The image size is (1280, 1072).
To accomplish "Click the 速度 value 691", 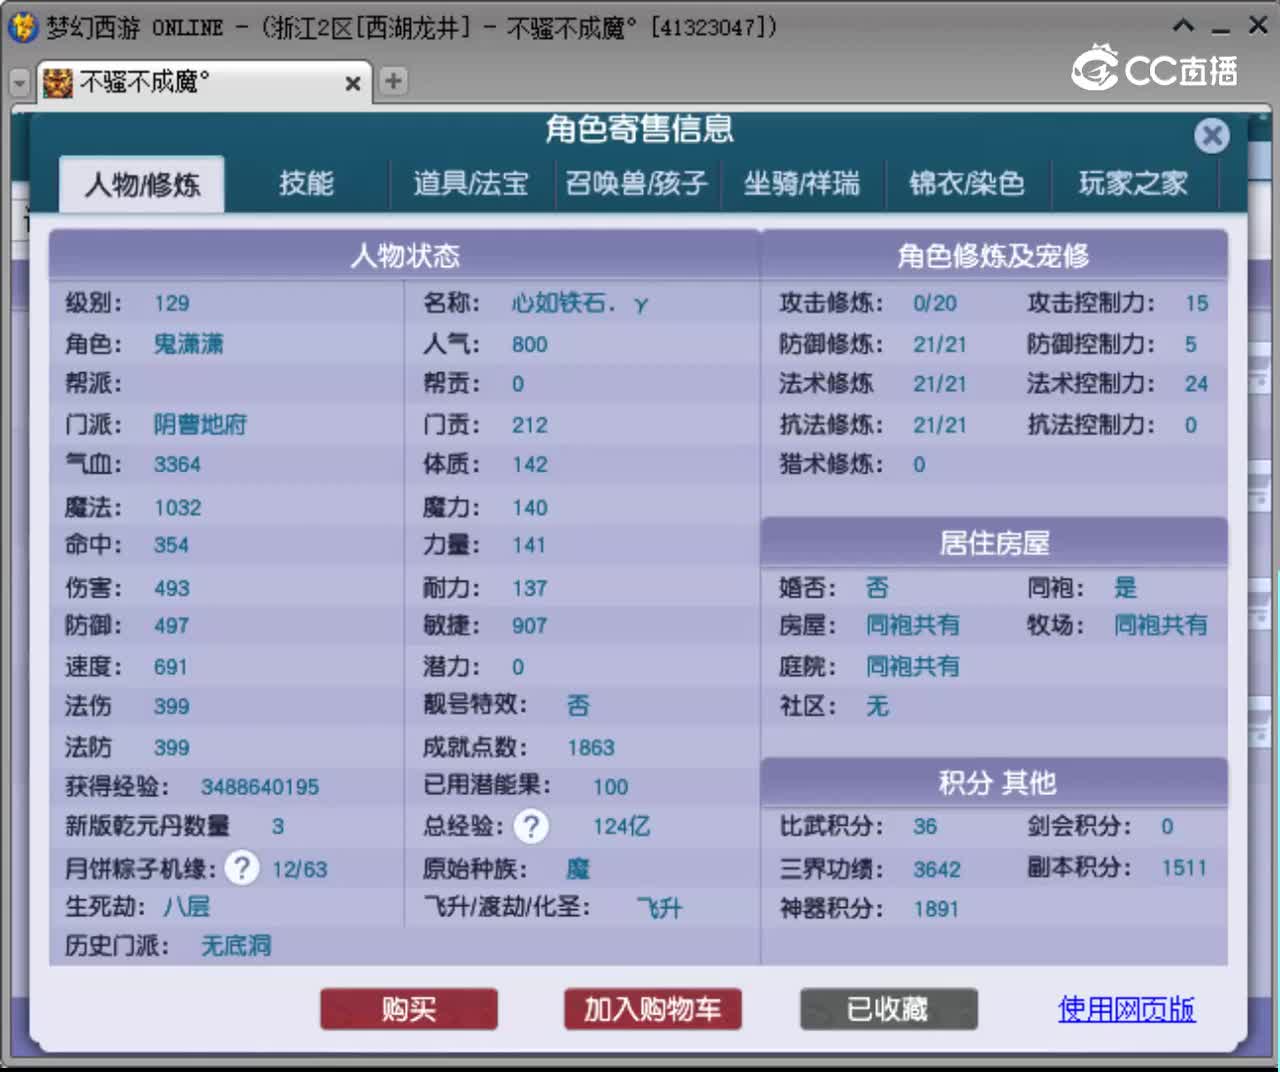I will [170, 667].
